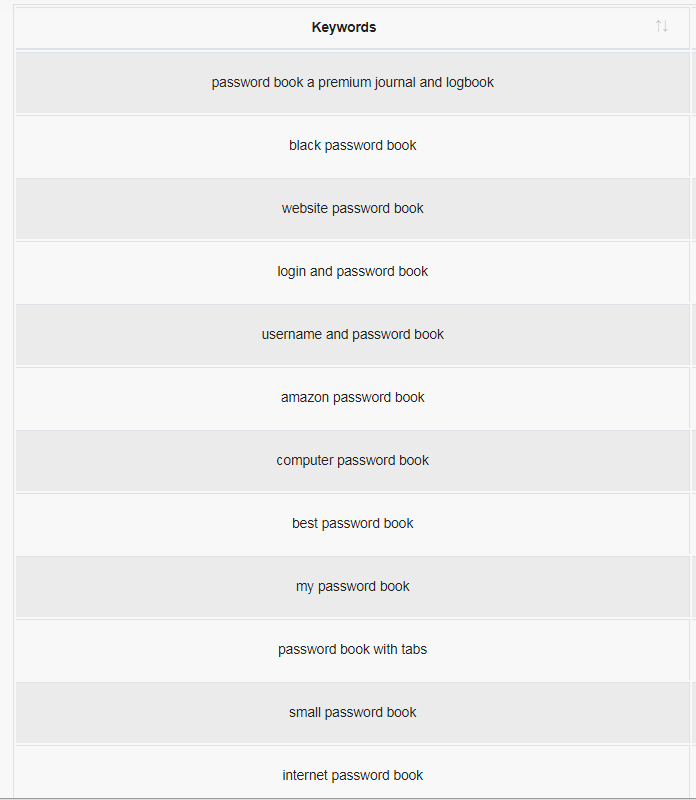The image size is (696, 800).
Task: Pick the 'my password book' row
Action: point(352,587)
